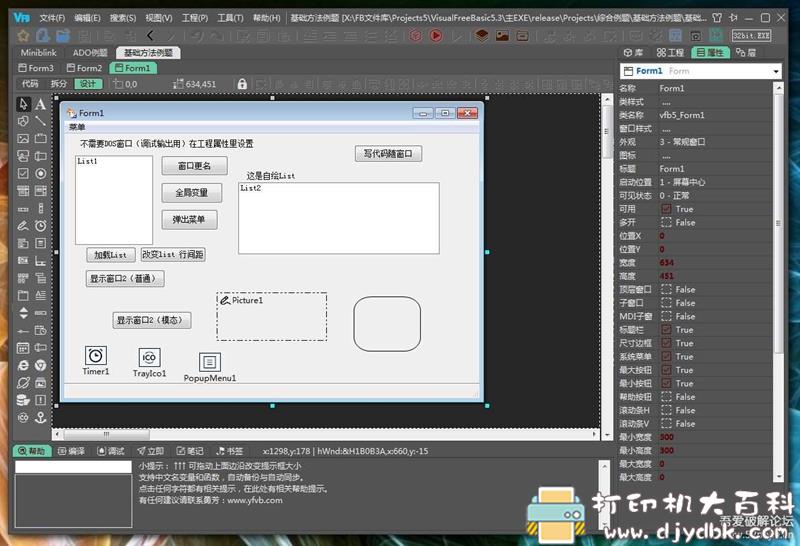The height and width of the screenshot is (546, 800).
Task: Open the 工程(P) menu
Action: coord(195,18)
